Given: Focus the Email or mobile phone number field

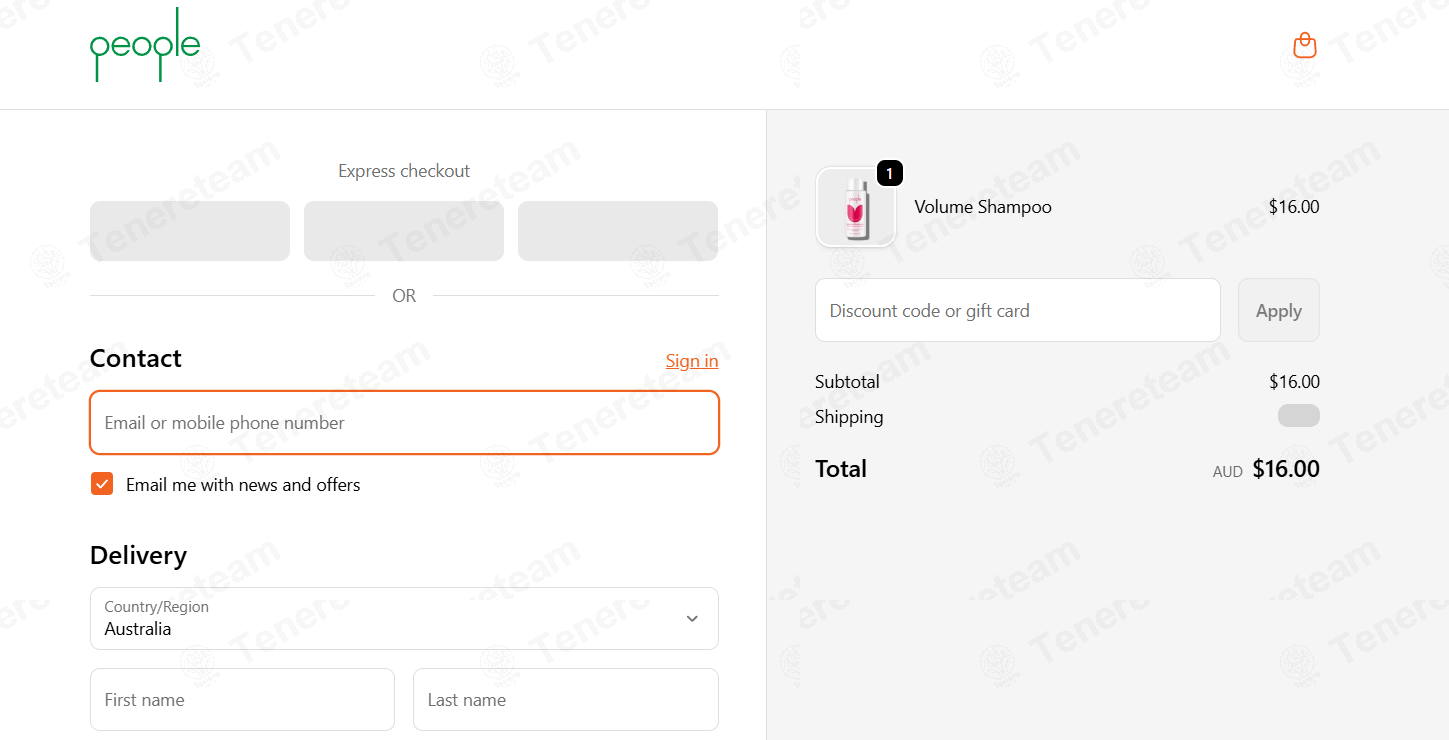Looking at the screenshot, I should 404,422.
